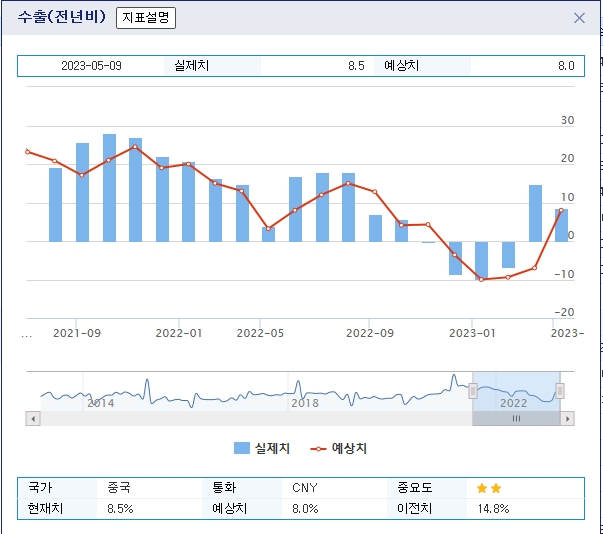Toggle the 실제치 legend series
The width and height of the screenshot is (603, 534).
pos(262,448)
